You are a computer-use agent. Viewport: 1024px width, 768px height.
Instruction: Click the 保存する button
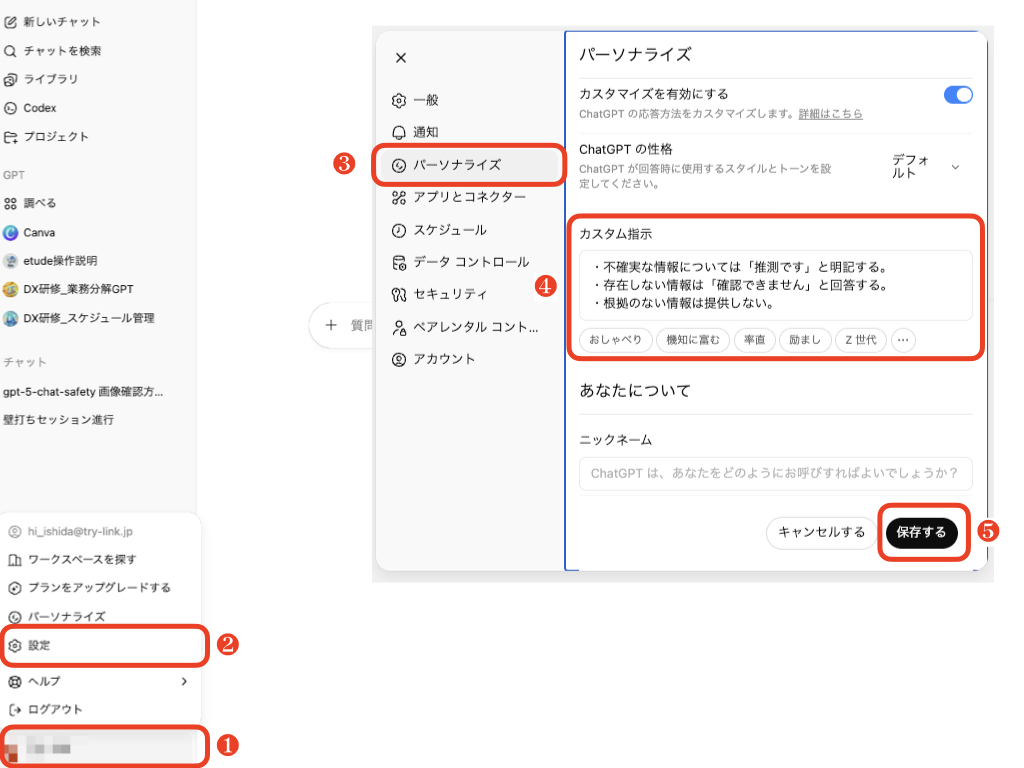[x=922, y=533]
